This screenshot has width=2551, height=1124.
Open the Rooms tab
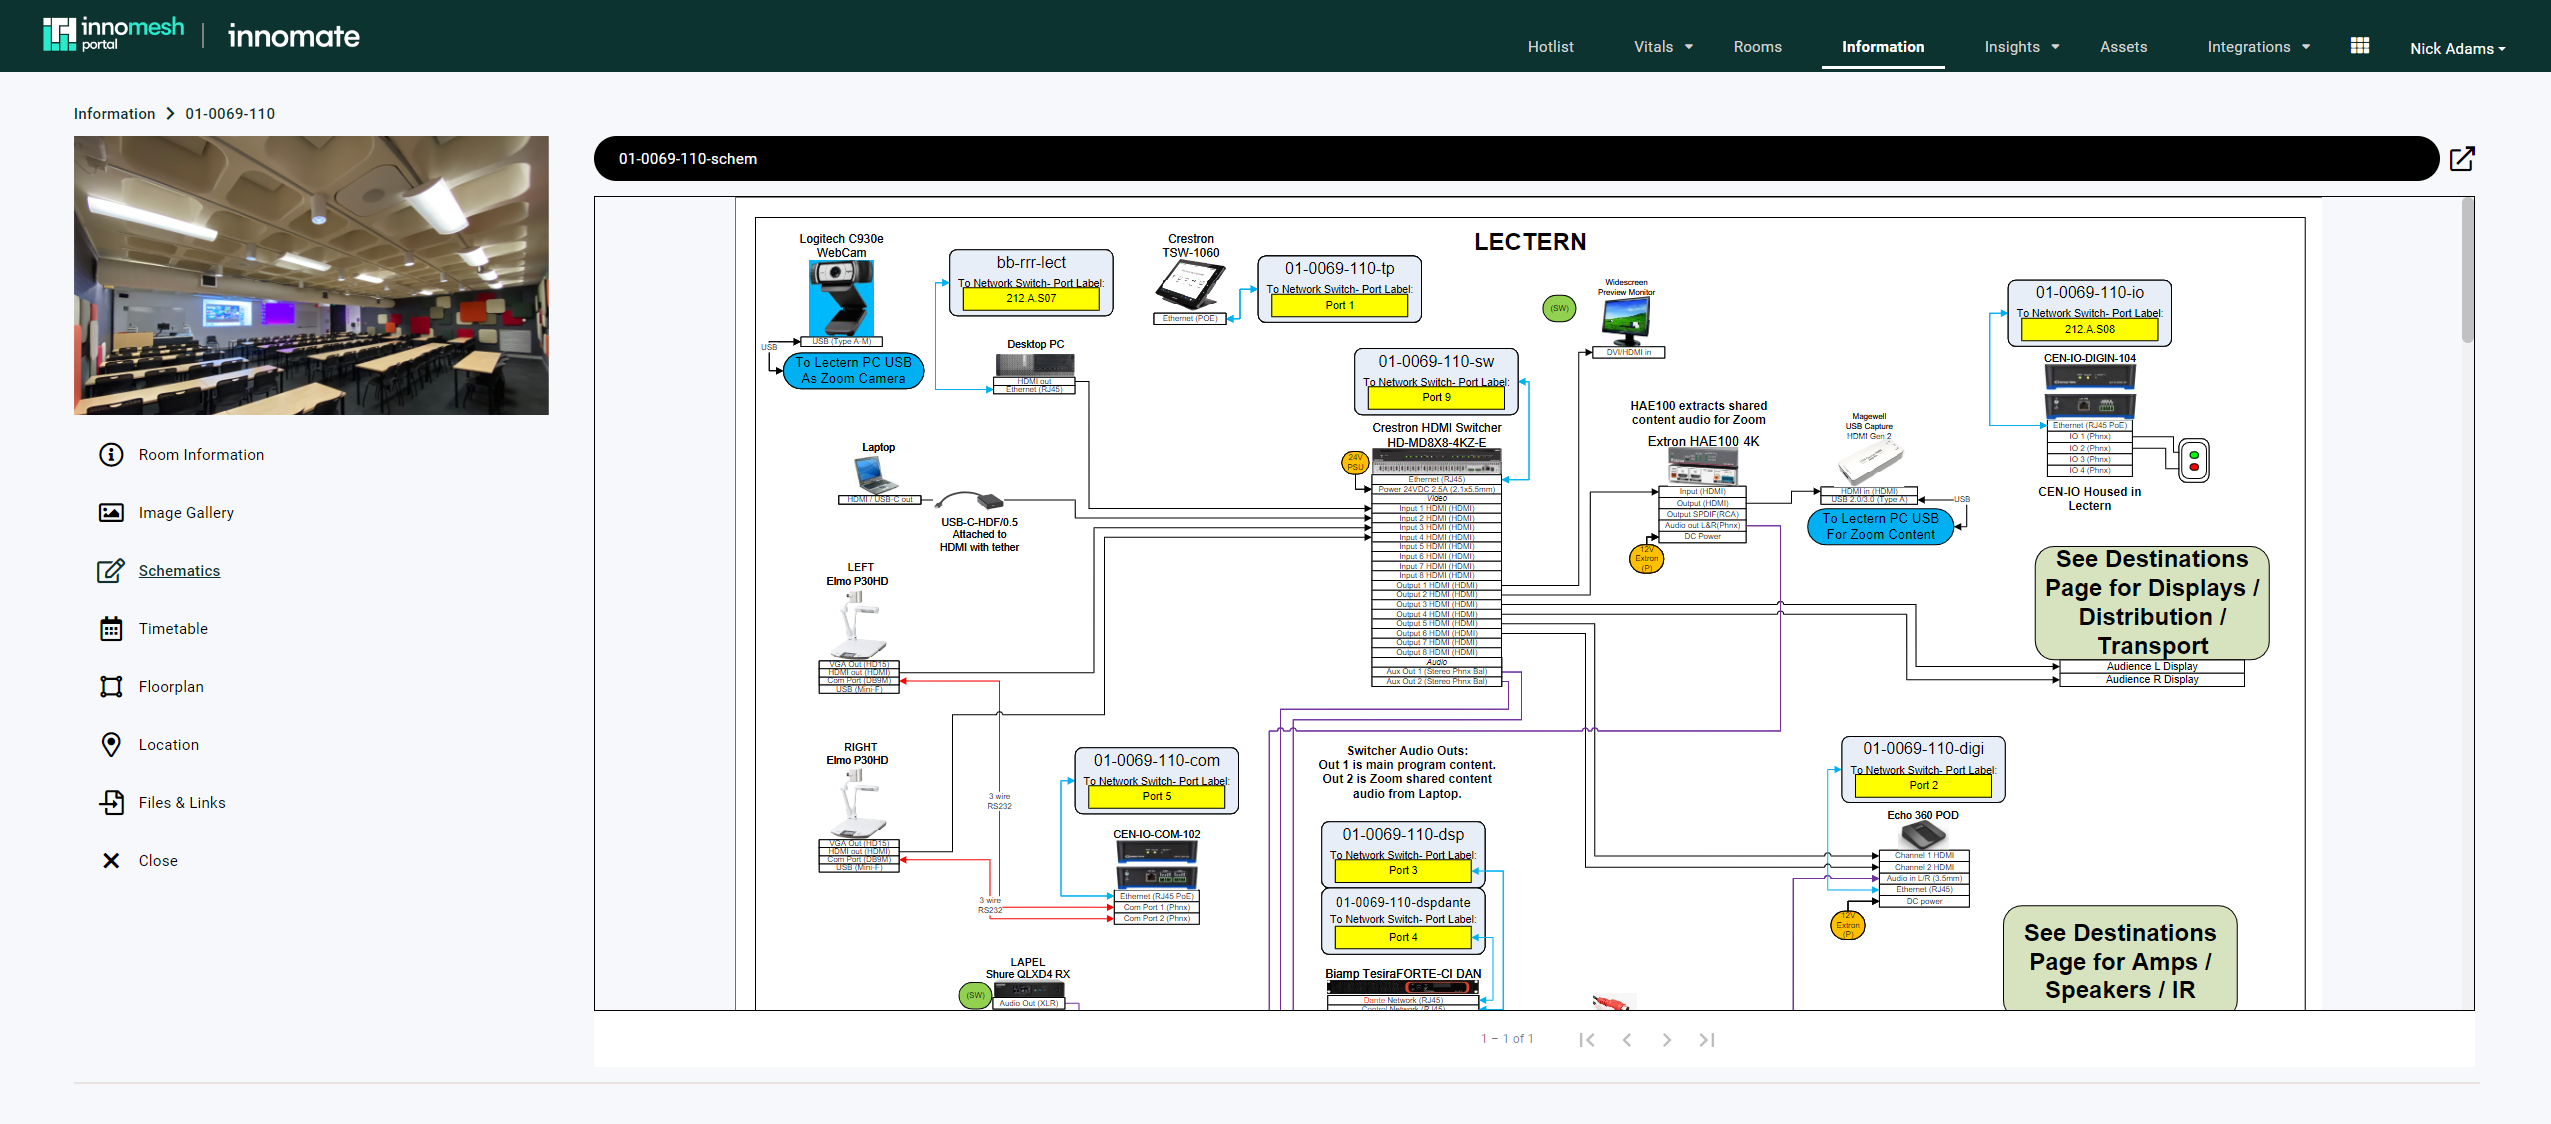click(1757, 47)
